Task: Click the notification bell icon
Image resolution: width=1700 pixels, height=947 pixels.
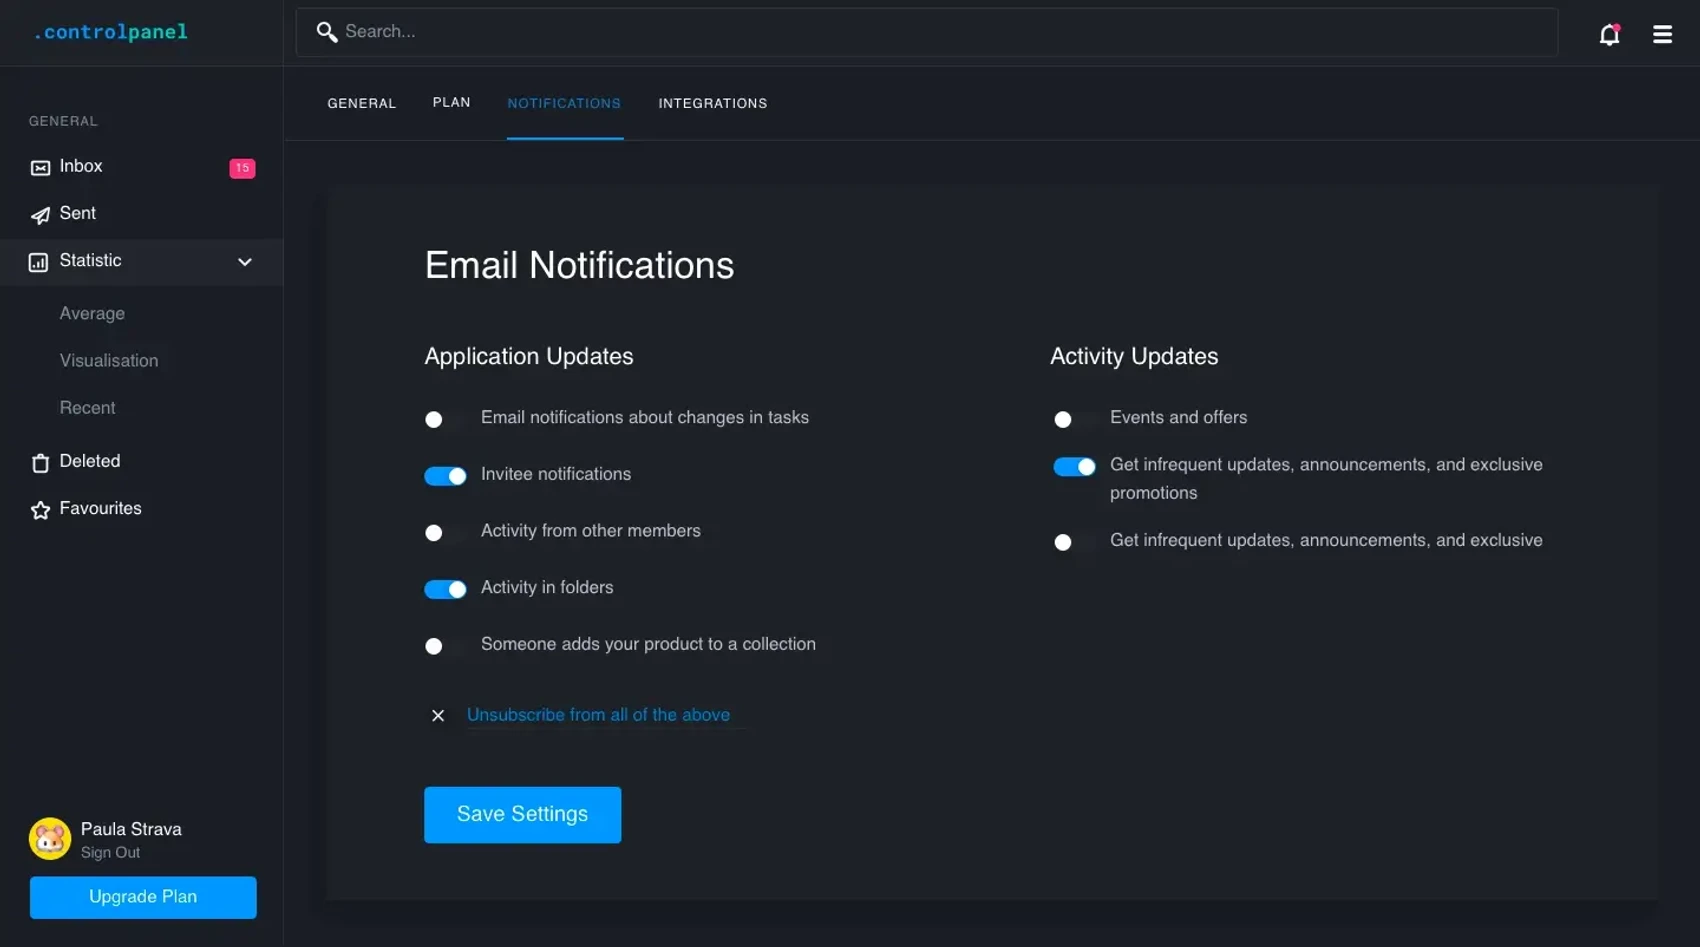Action: 1609,35
